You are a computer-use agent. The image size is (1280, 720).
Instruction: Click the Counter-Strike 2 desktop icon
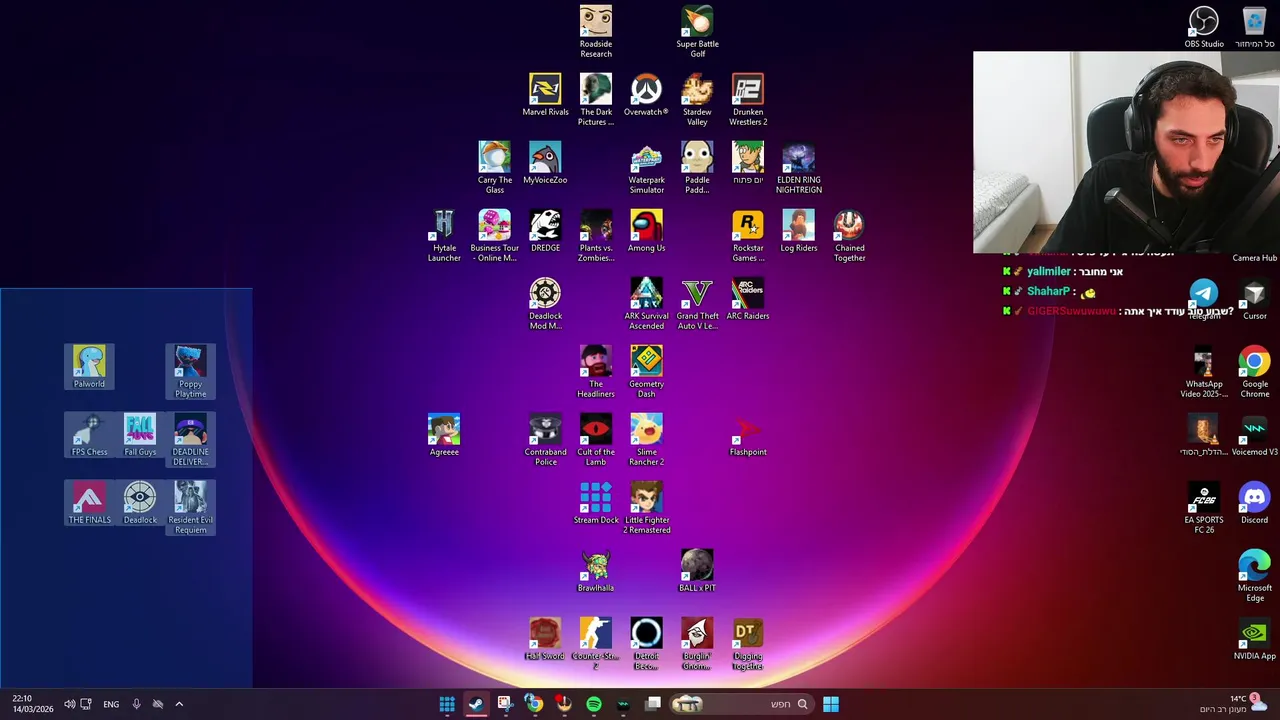tap(596, 644)
